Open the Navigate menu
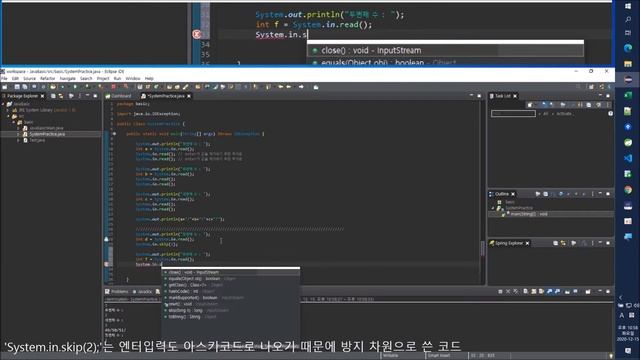 click(x=68, y=78)
